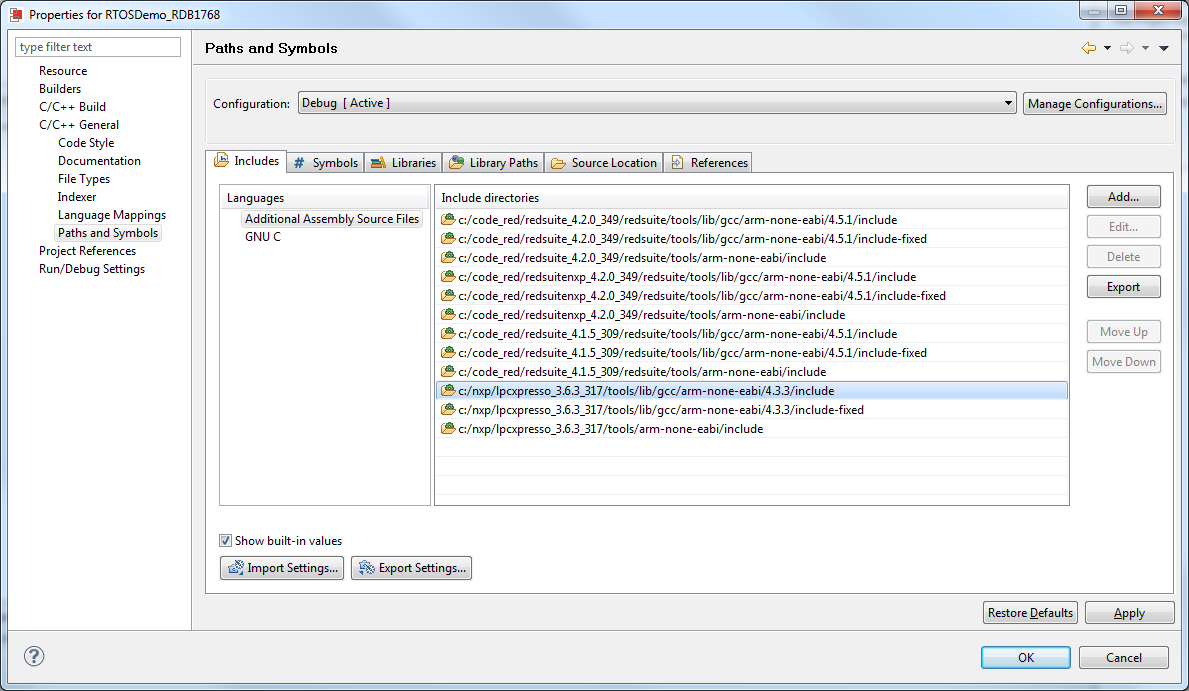Open Code Style properties page
The height and width of the screenshot is (691, 1189).
coord(86,143)
